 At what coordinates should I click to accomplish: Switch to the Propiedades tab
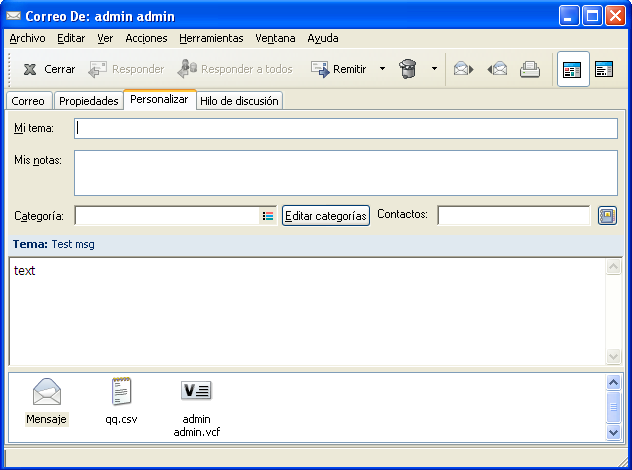(88, 101)
